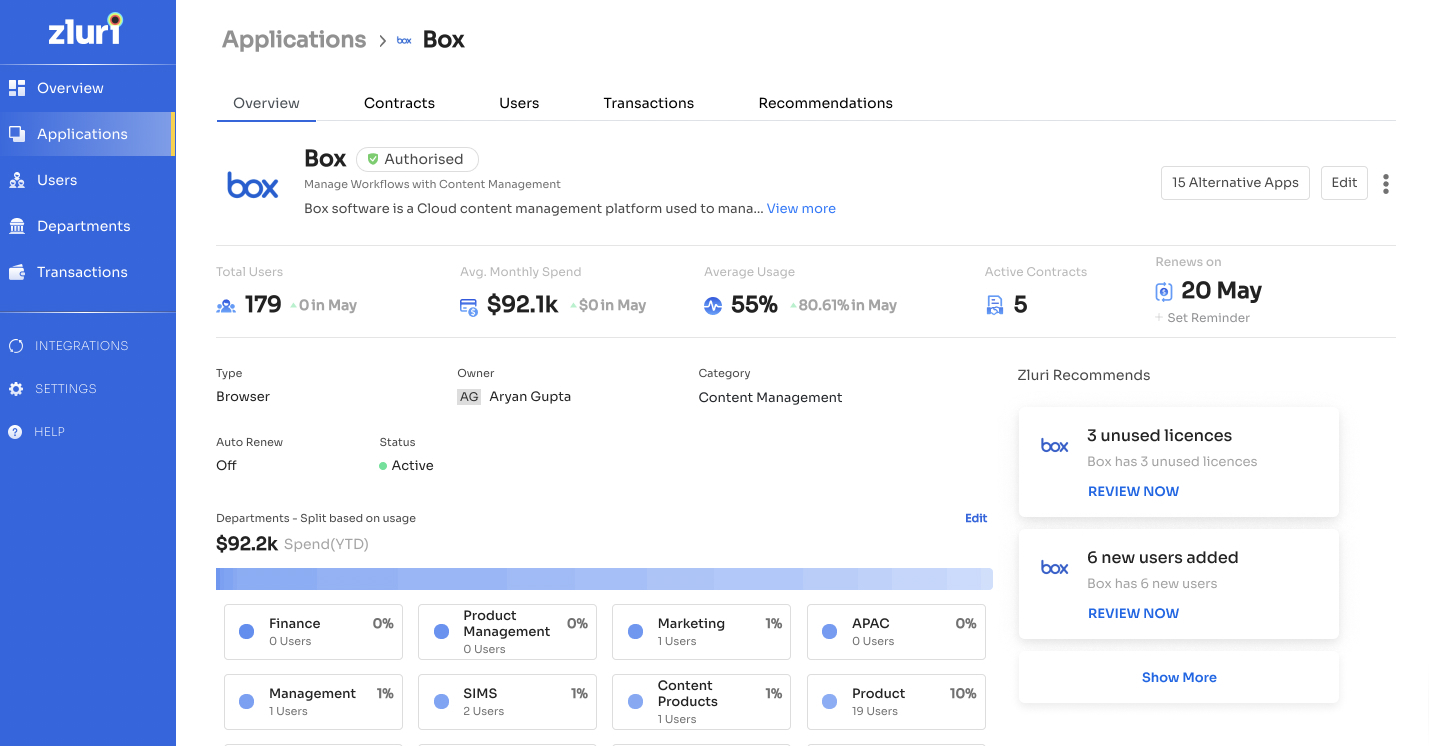Click the 179 total users value
Image resolution: width=1429 pixels, height=746 pixels.
coord(263,305)
